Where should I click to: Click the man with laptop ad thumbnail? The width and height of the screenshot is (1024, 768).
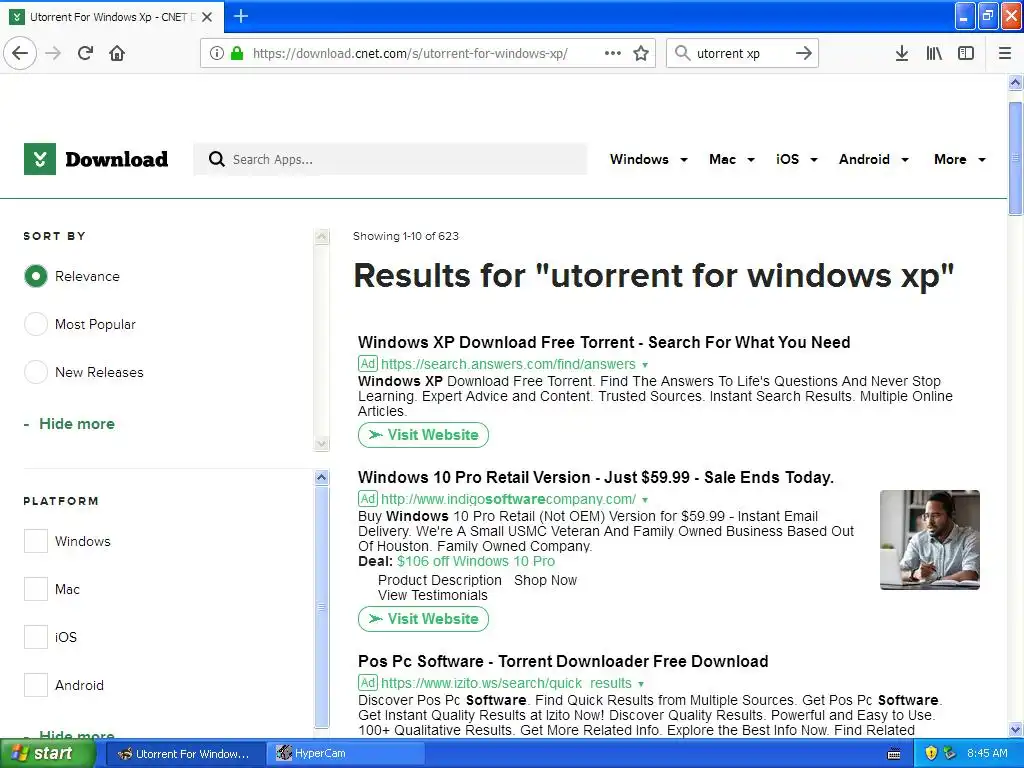click(929, 540)
